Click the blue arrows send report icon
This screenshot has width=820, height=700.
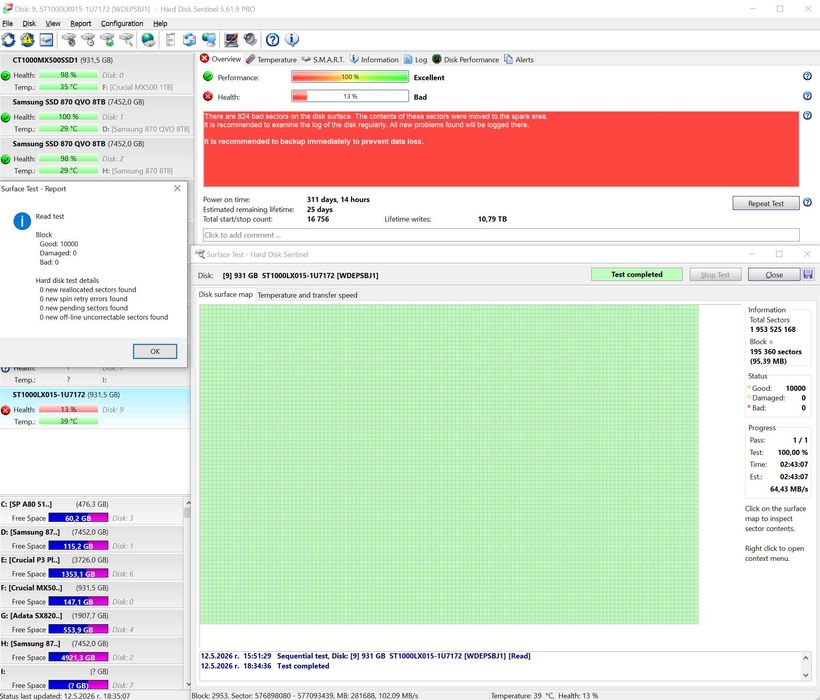click(x=189, y=40)
